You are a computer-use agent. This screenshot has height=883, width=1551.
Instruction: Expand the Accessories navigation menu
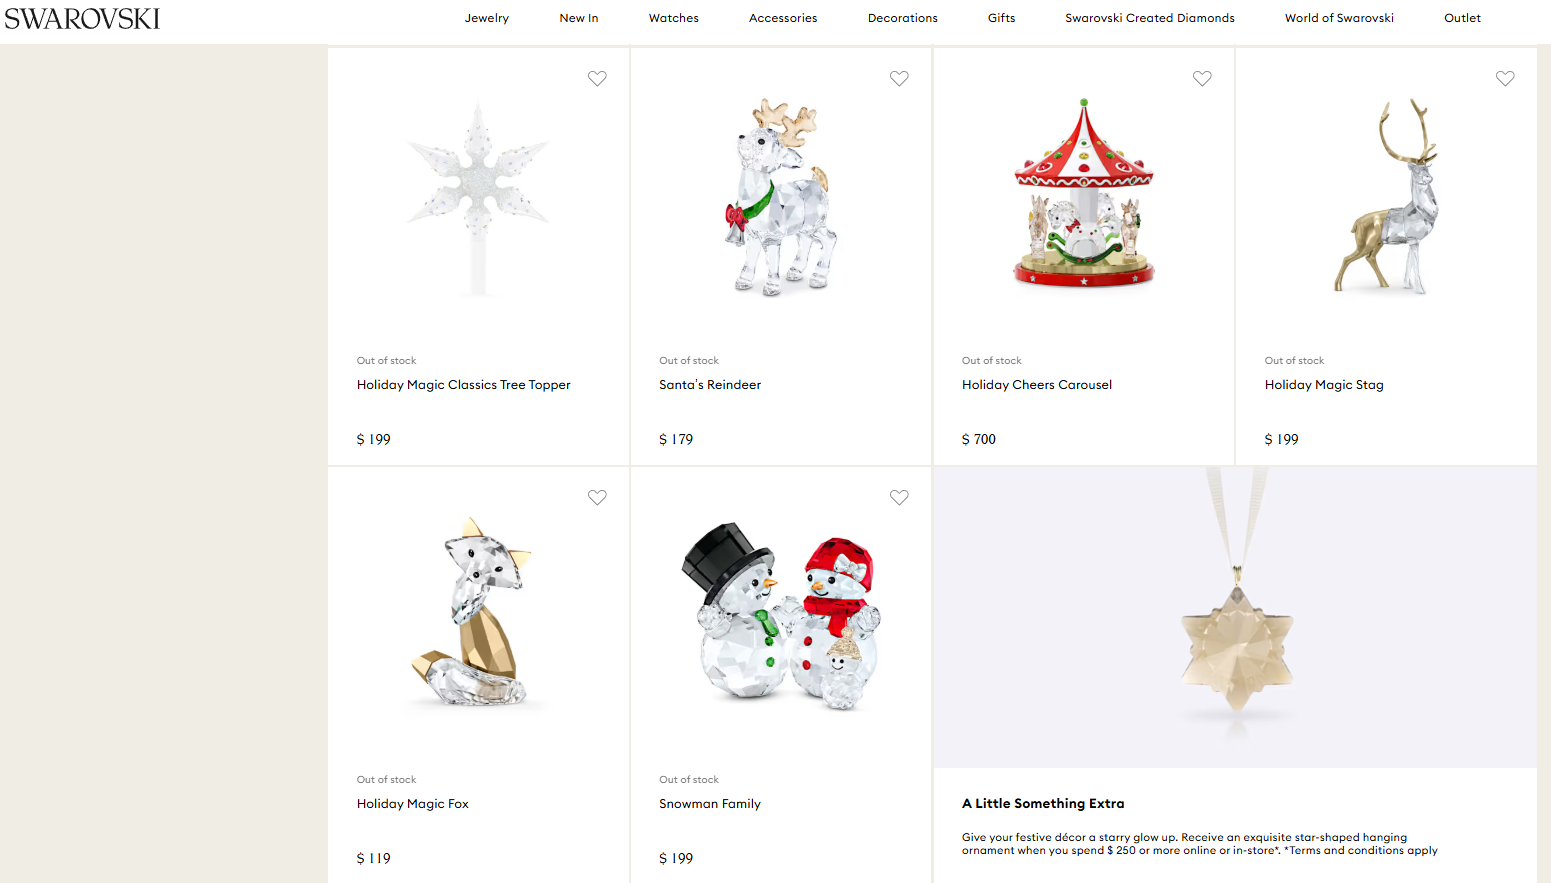(783, 18)
